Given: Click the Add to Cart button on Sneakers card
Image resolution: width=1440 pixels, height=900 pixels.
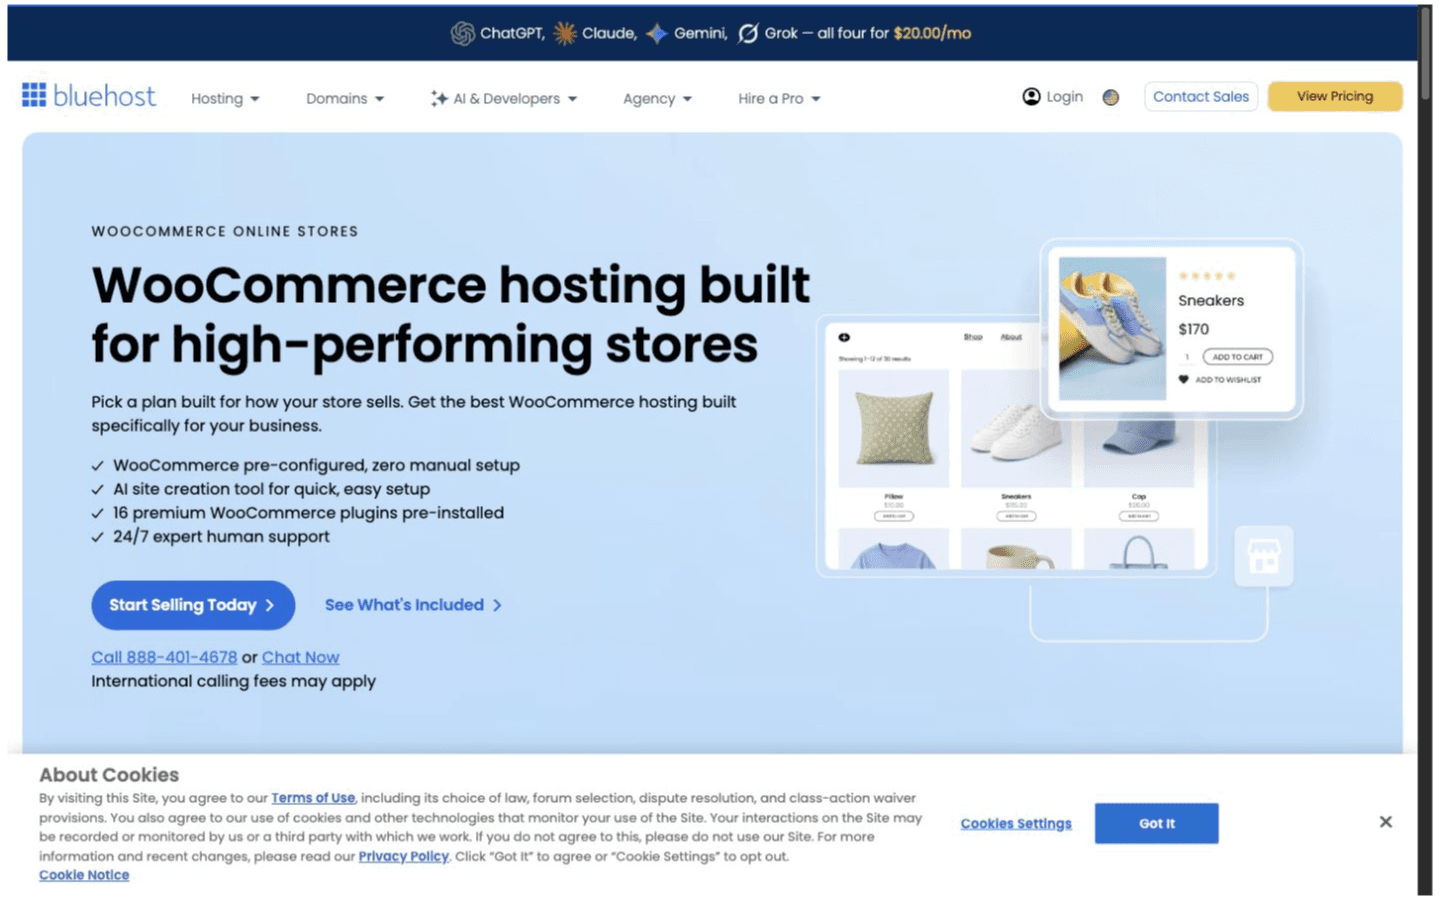Looking at the screenshot, I should click(x=1237, y=357).
